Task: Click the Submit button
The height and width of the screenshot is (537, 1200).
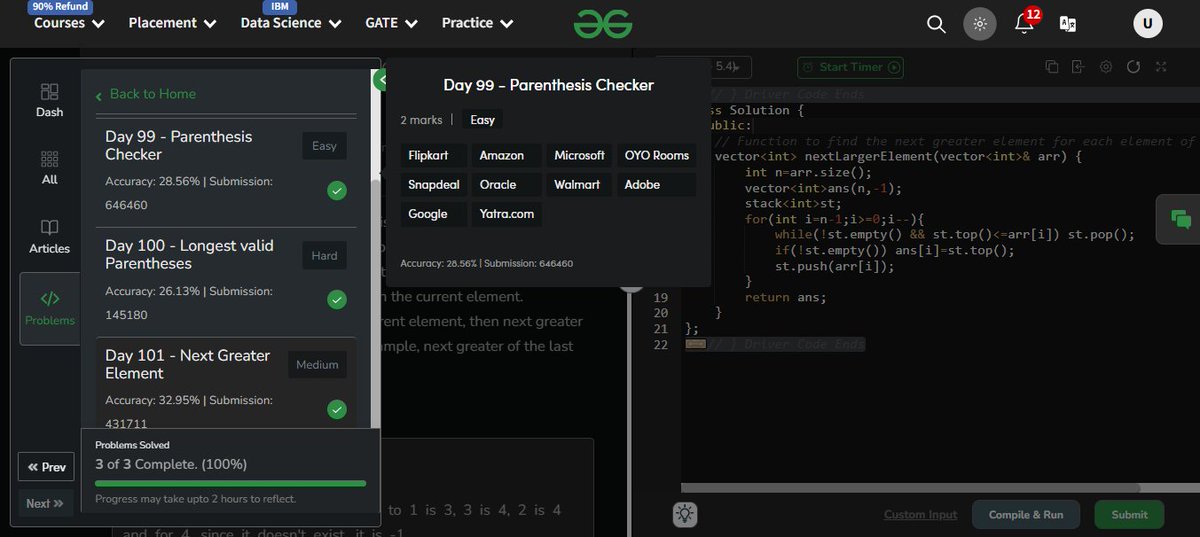Action: coord(1129,514)
